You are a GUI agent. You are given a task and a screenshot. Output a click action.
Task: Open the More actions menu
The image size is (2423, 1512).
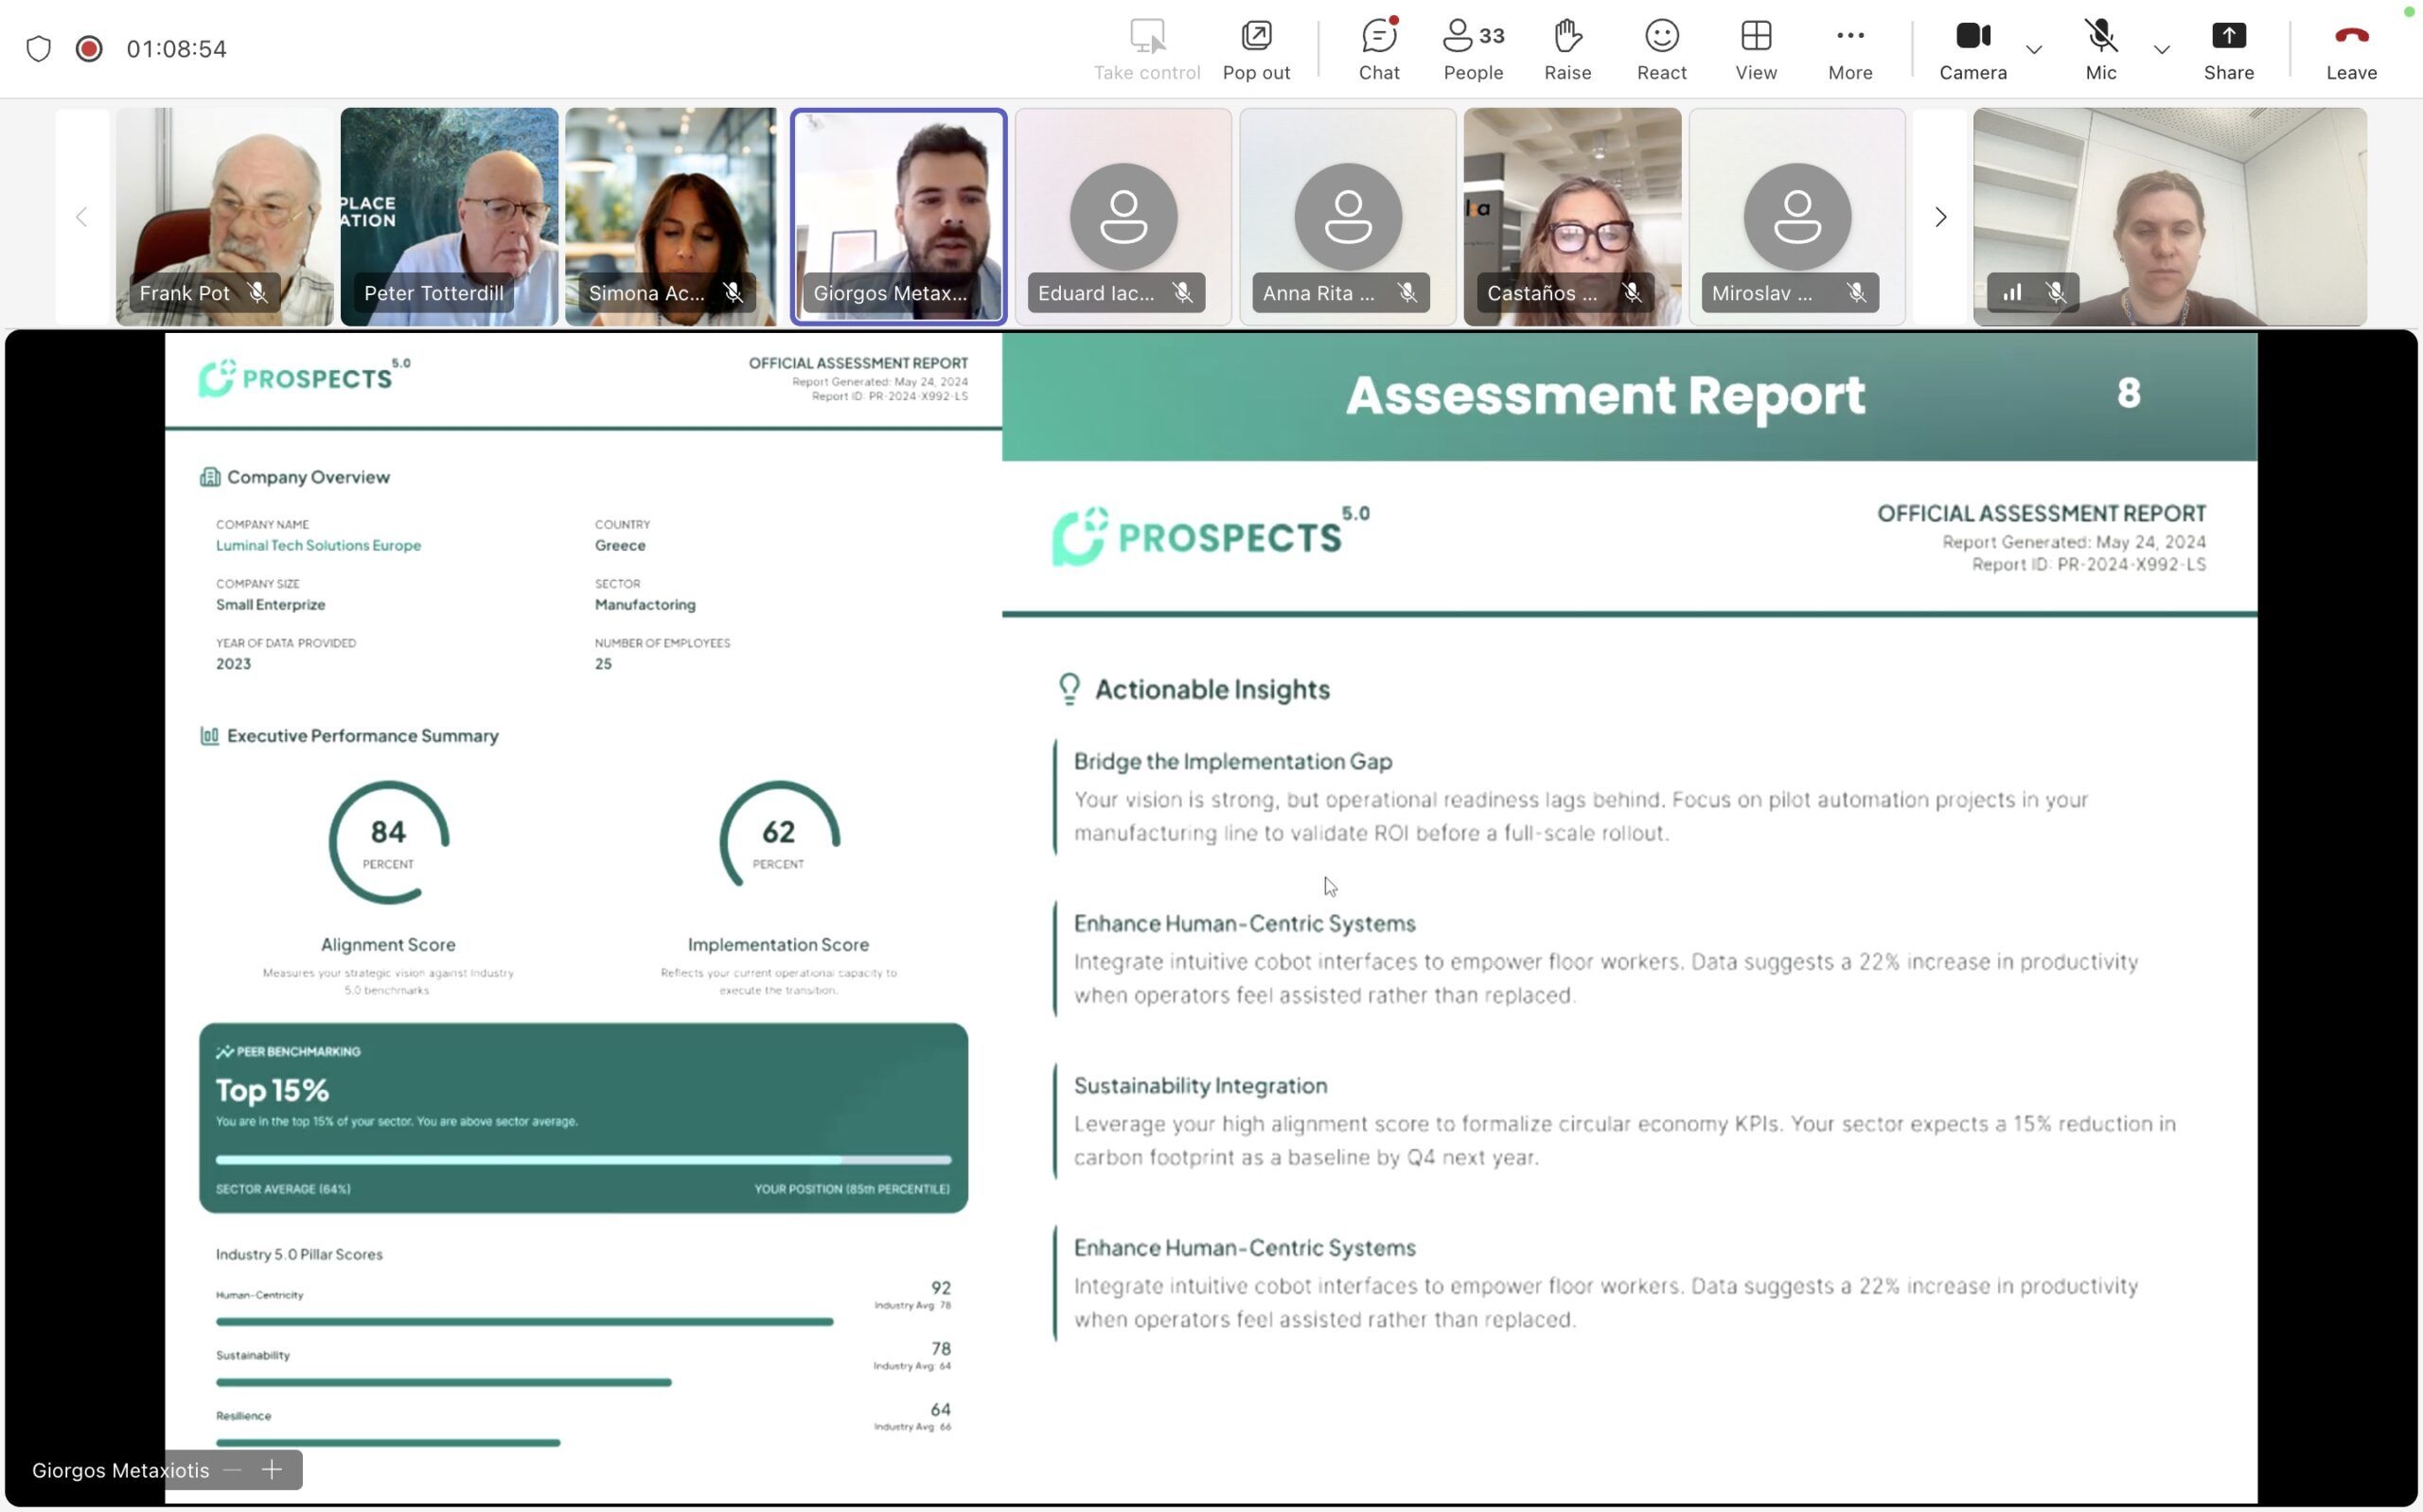pos(1850,49)
